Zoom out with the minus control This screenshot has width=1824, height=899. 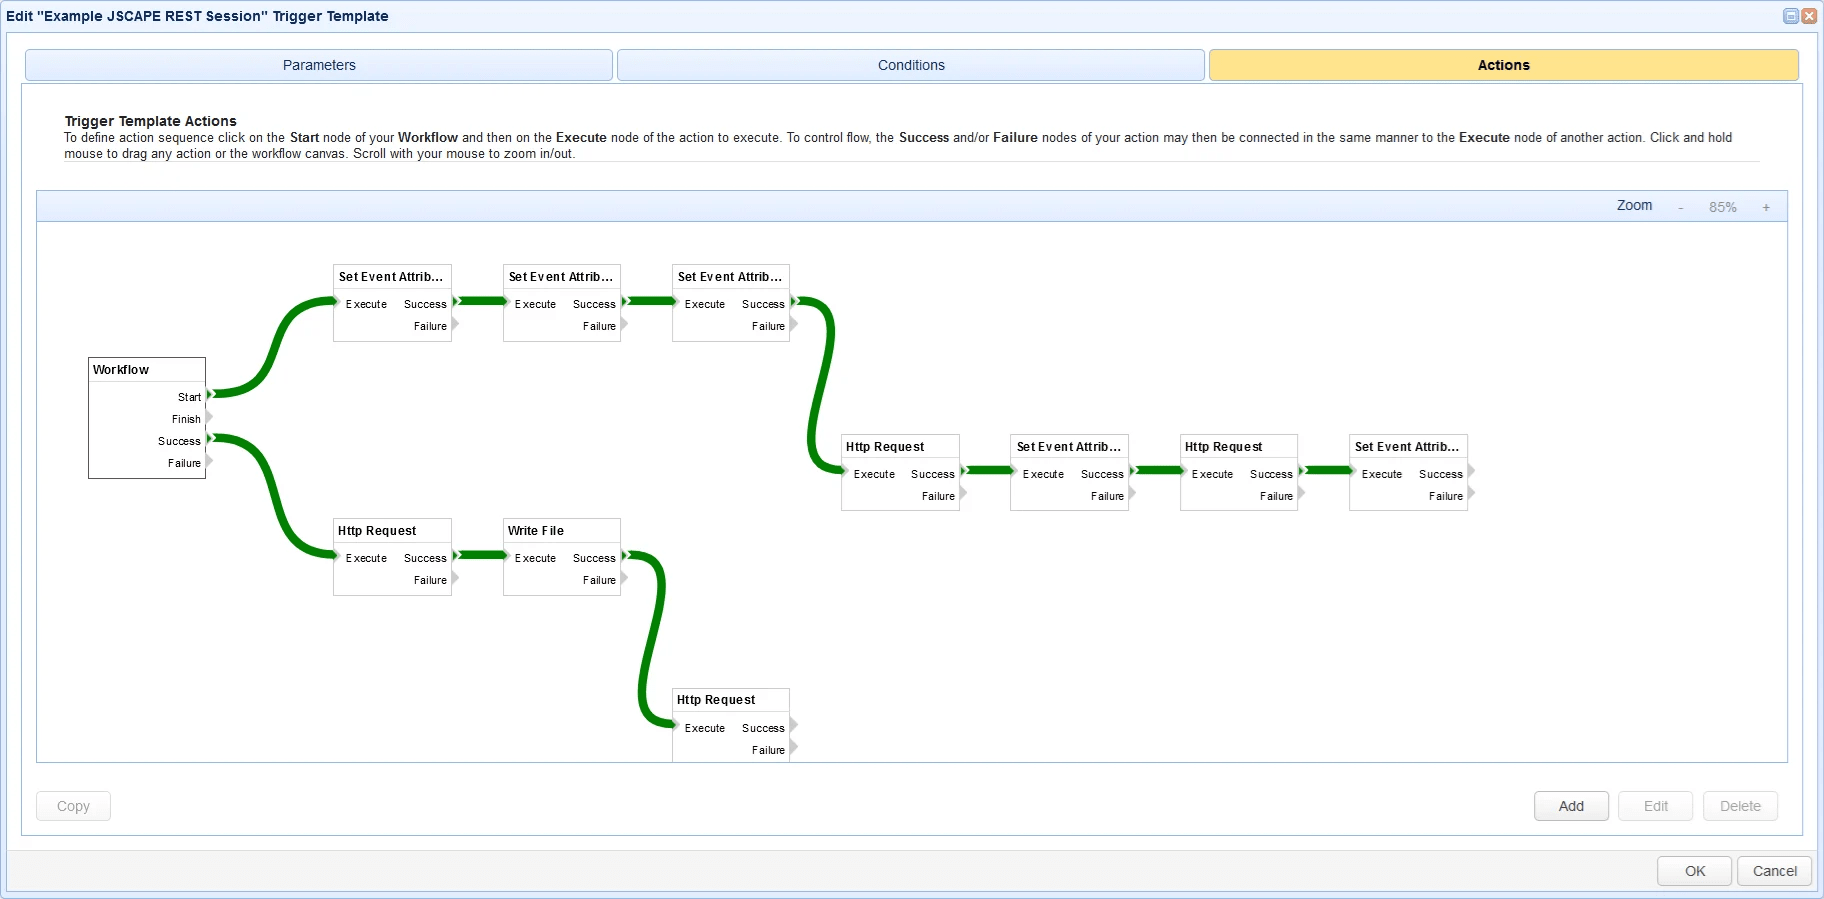pos(1681,207)
